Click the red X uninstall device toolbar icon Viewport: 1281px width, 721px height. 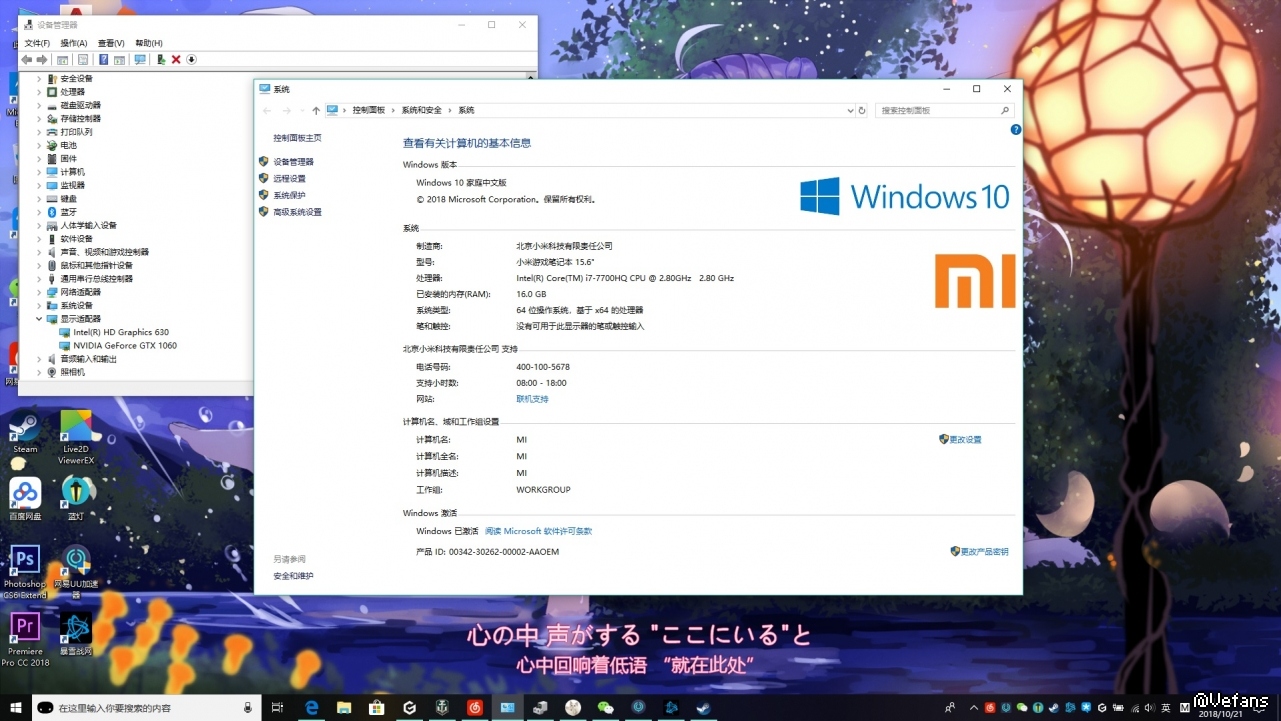[176, 60]
